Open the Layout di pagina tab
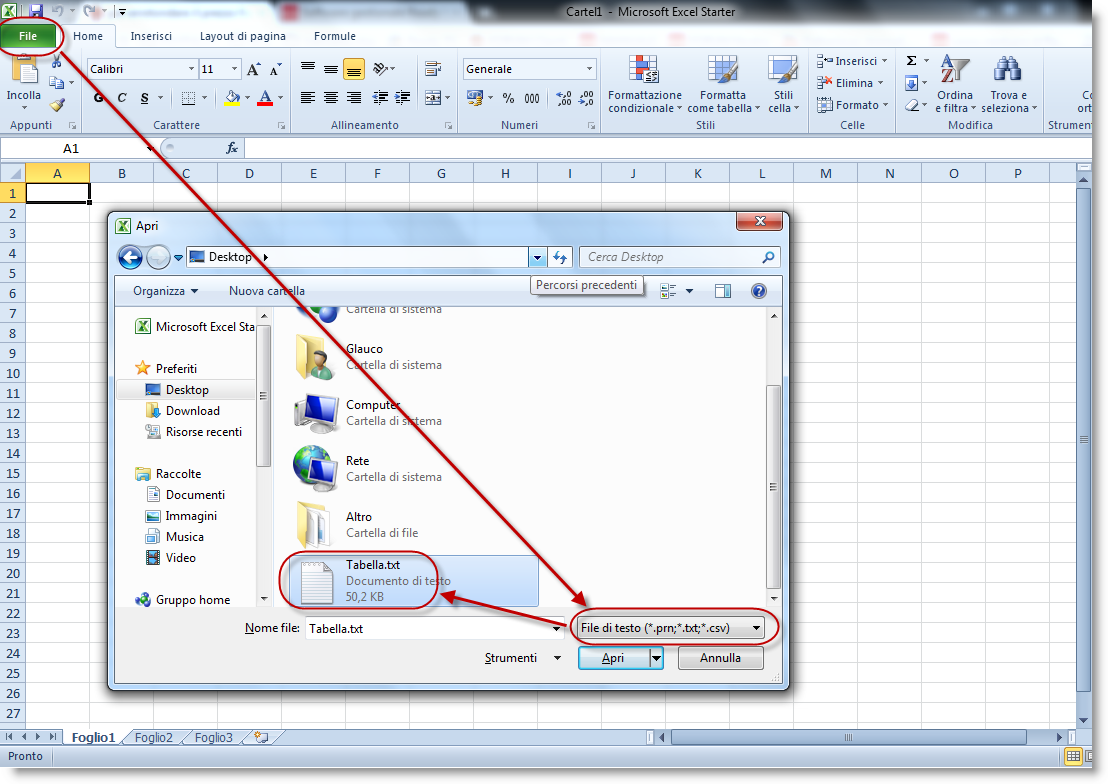The image size is (1108, 784). point(242,36)
